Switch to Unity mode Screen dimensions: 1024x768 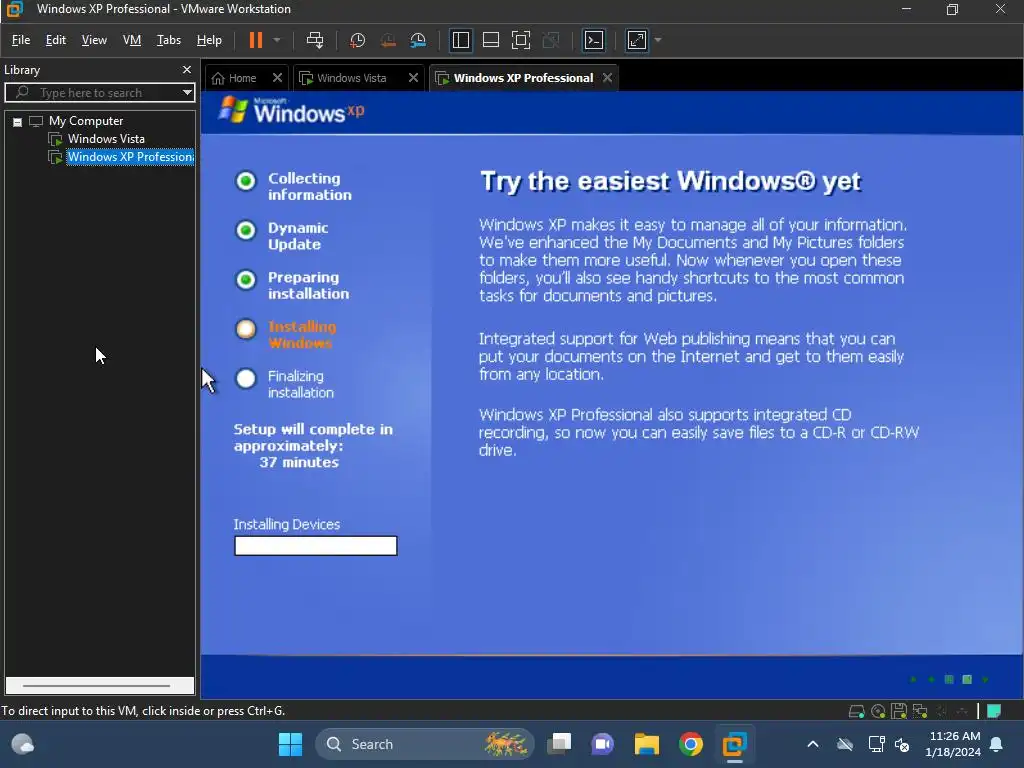coord(551,40)
